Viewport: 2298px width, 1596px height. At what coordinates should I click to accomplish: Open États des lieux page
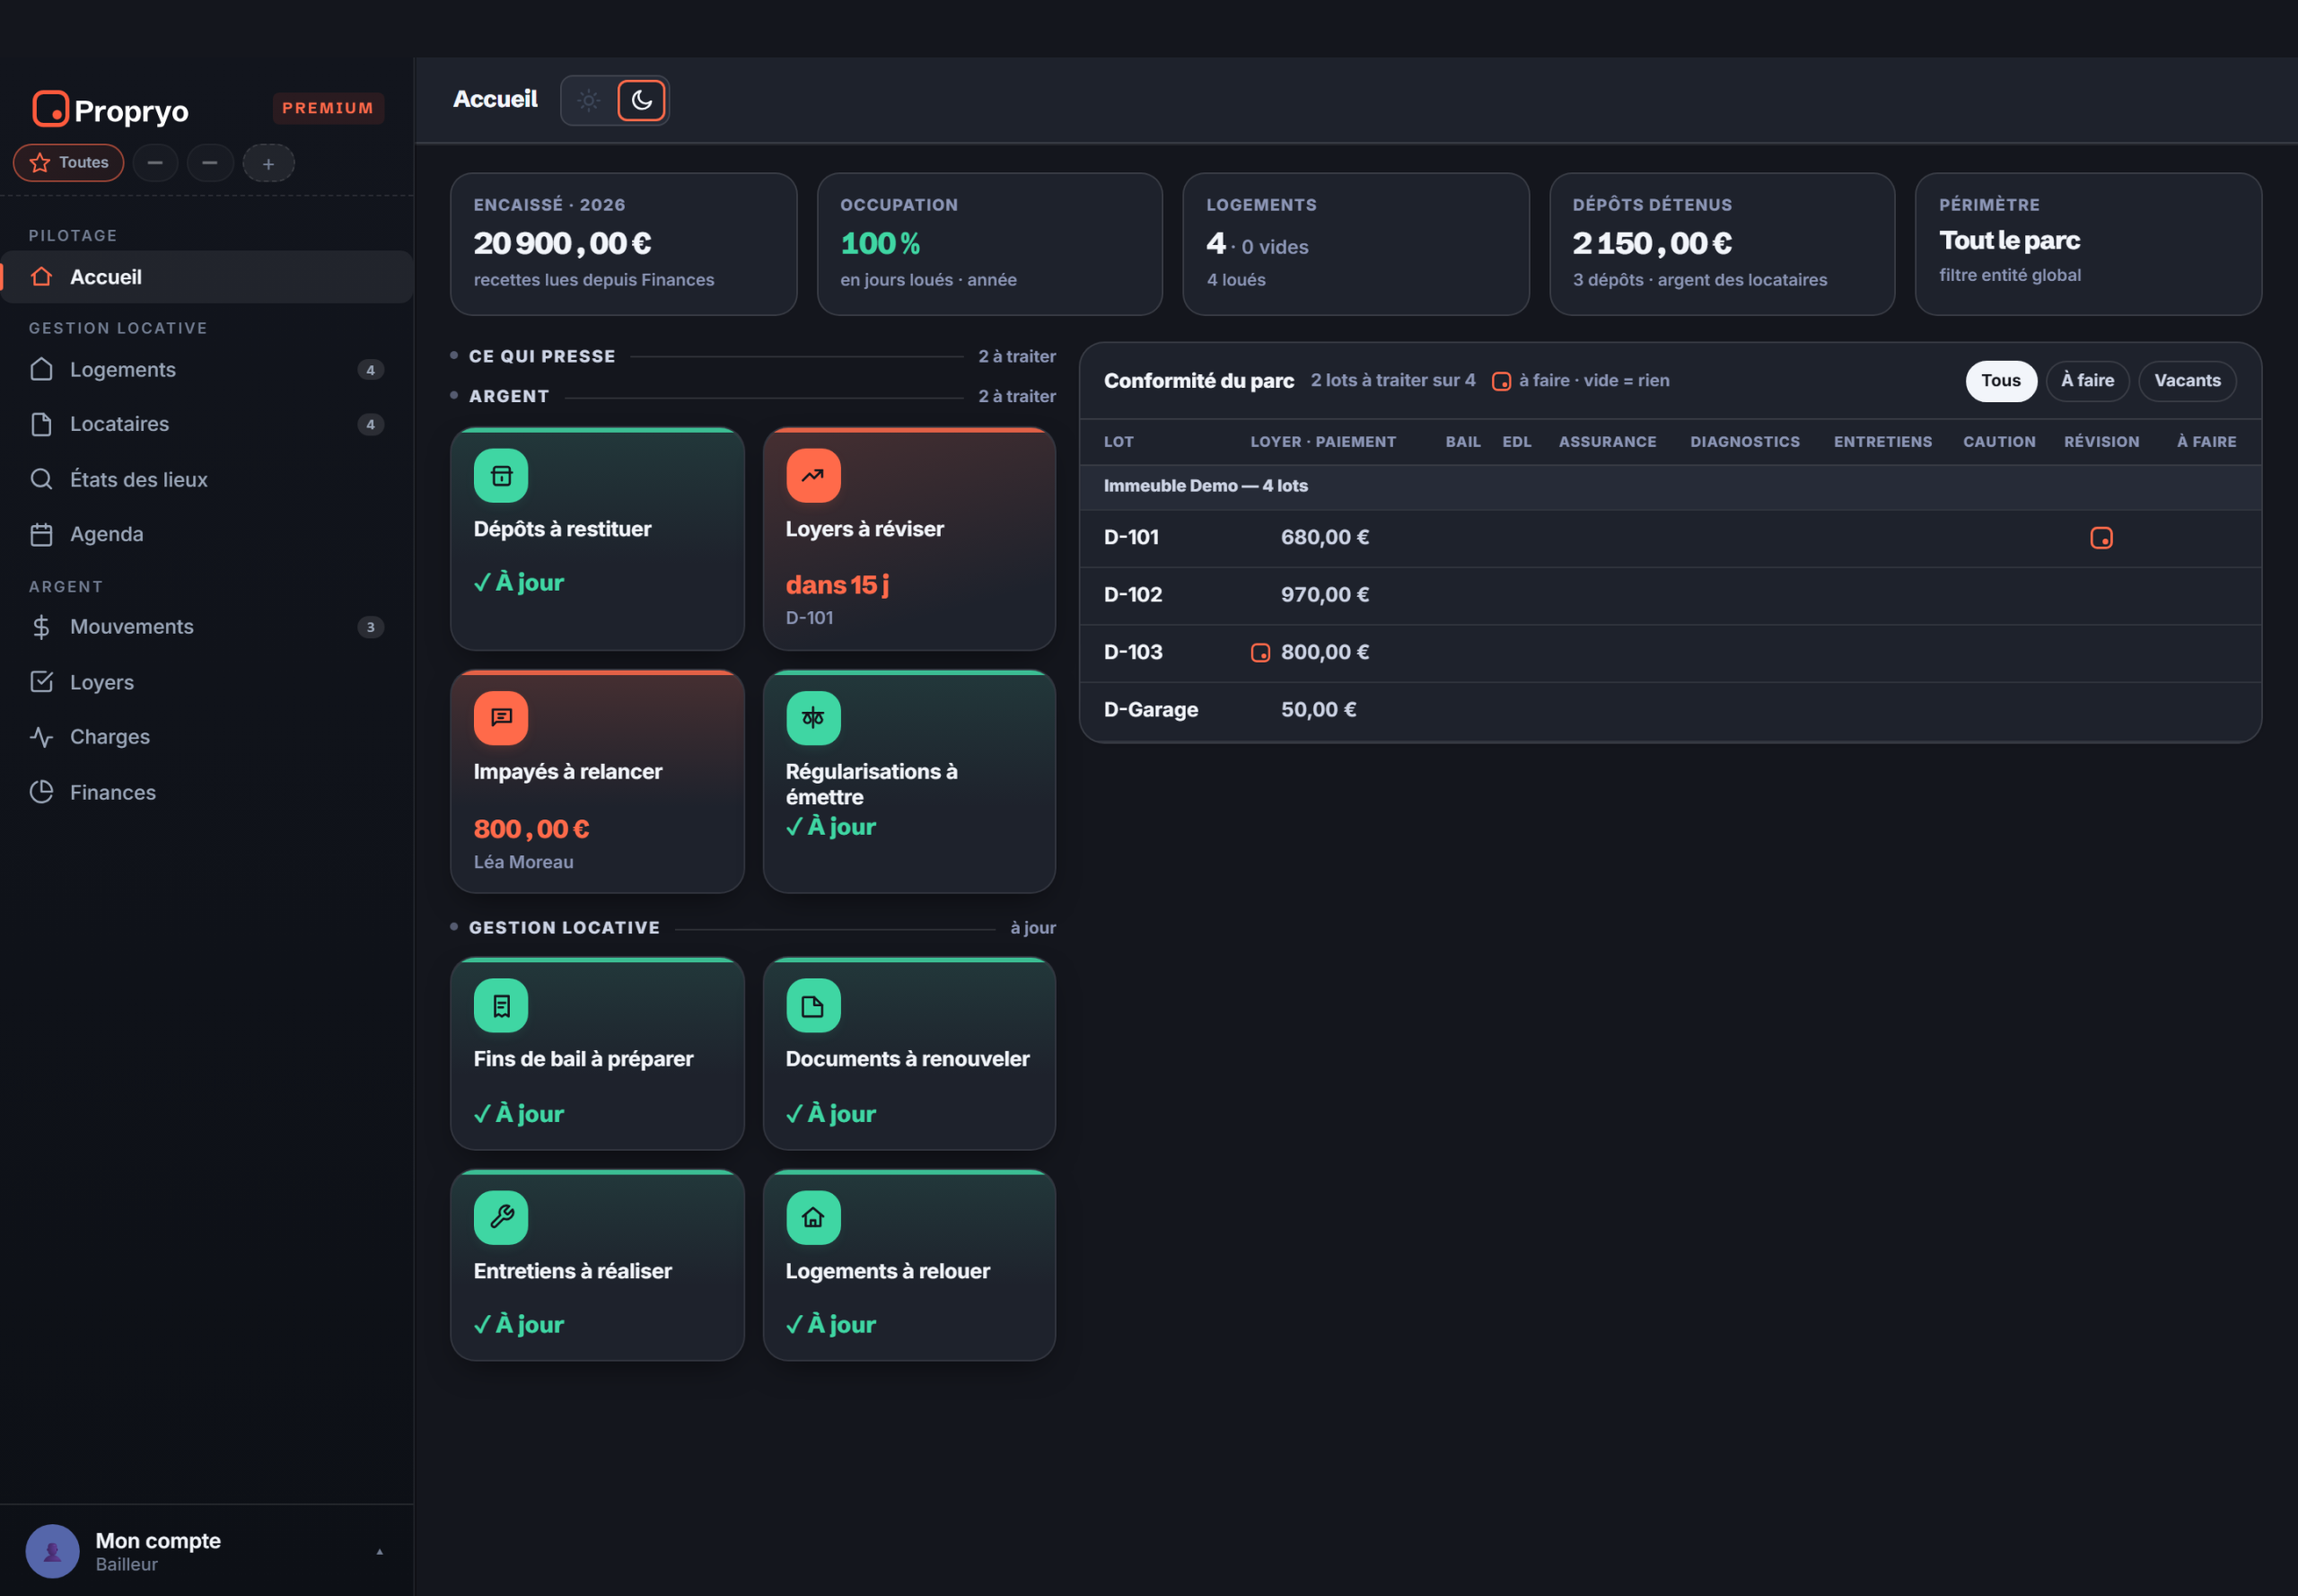point(207,480)
